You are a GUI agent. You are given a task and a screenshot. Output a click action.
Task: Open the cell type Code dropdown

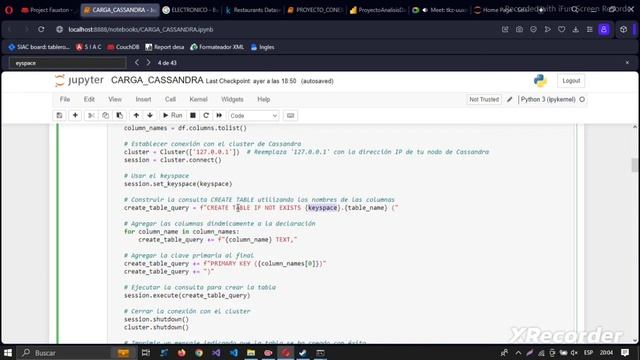click(x=253, y=116)
